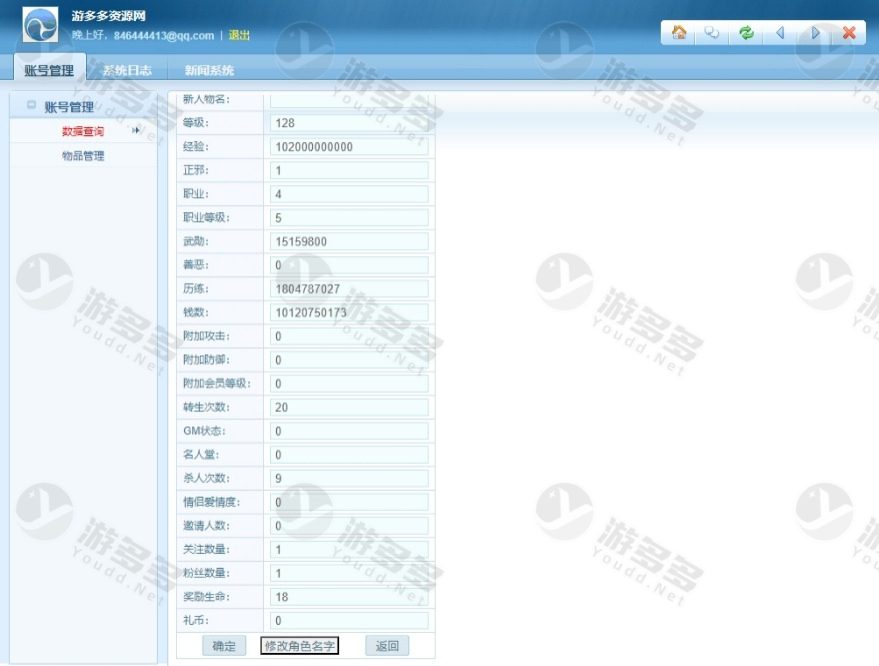Expand the arrow beside 数据查询

click(x=136, y=131)
